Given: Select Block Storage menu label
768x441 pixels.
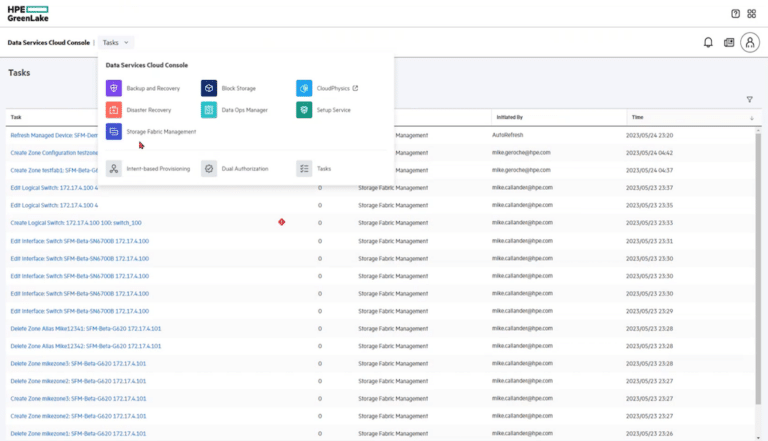Looking at the screenshot, I should (239, 88).
